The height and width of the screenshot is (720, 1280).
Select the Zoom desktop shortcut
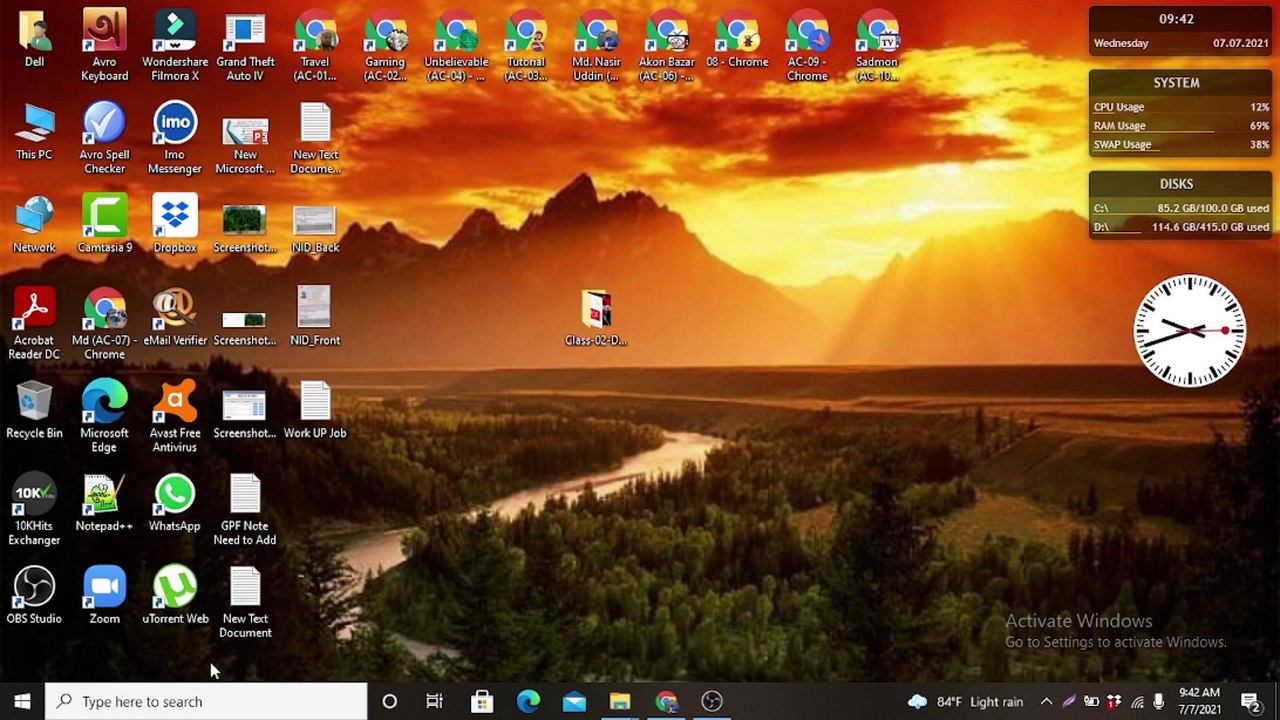click(104, 596)
